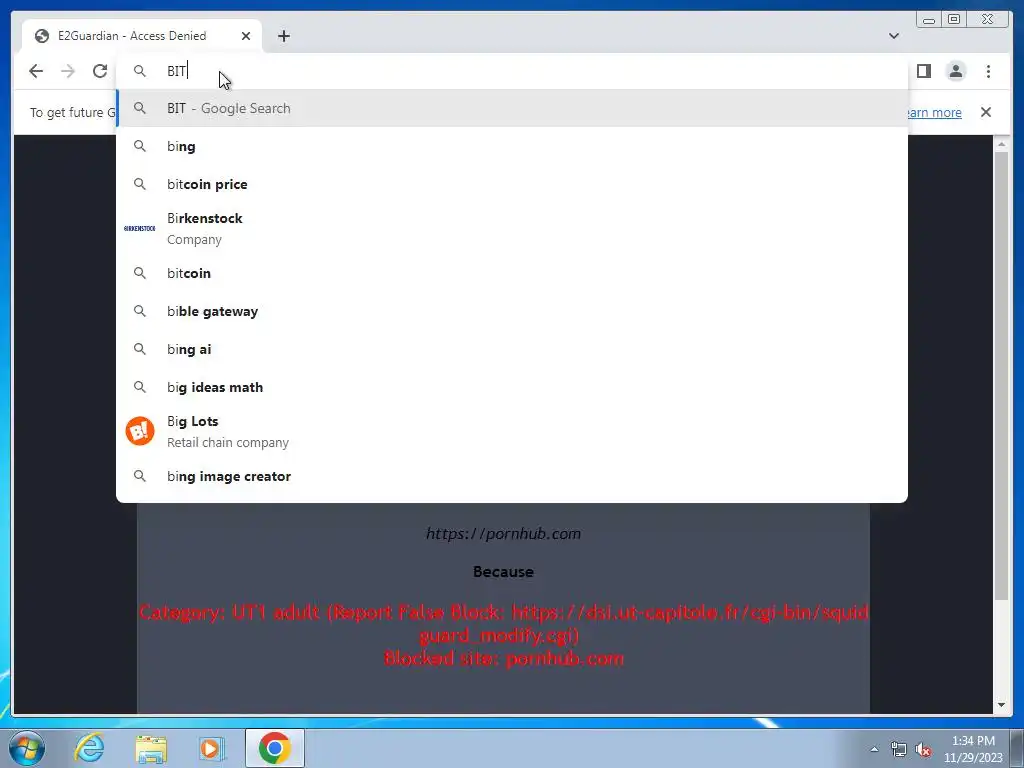
Task: Pick the 'bing ai' suggestion
Action: pos(512,349)
